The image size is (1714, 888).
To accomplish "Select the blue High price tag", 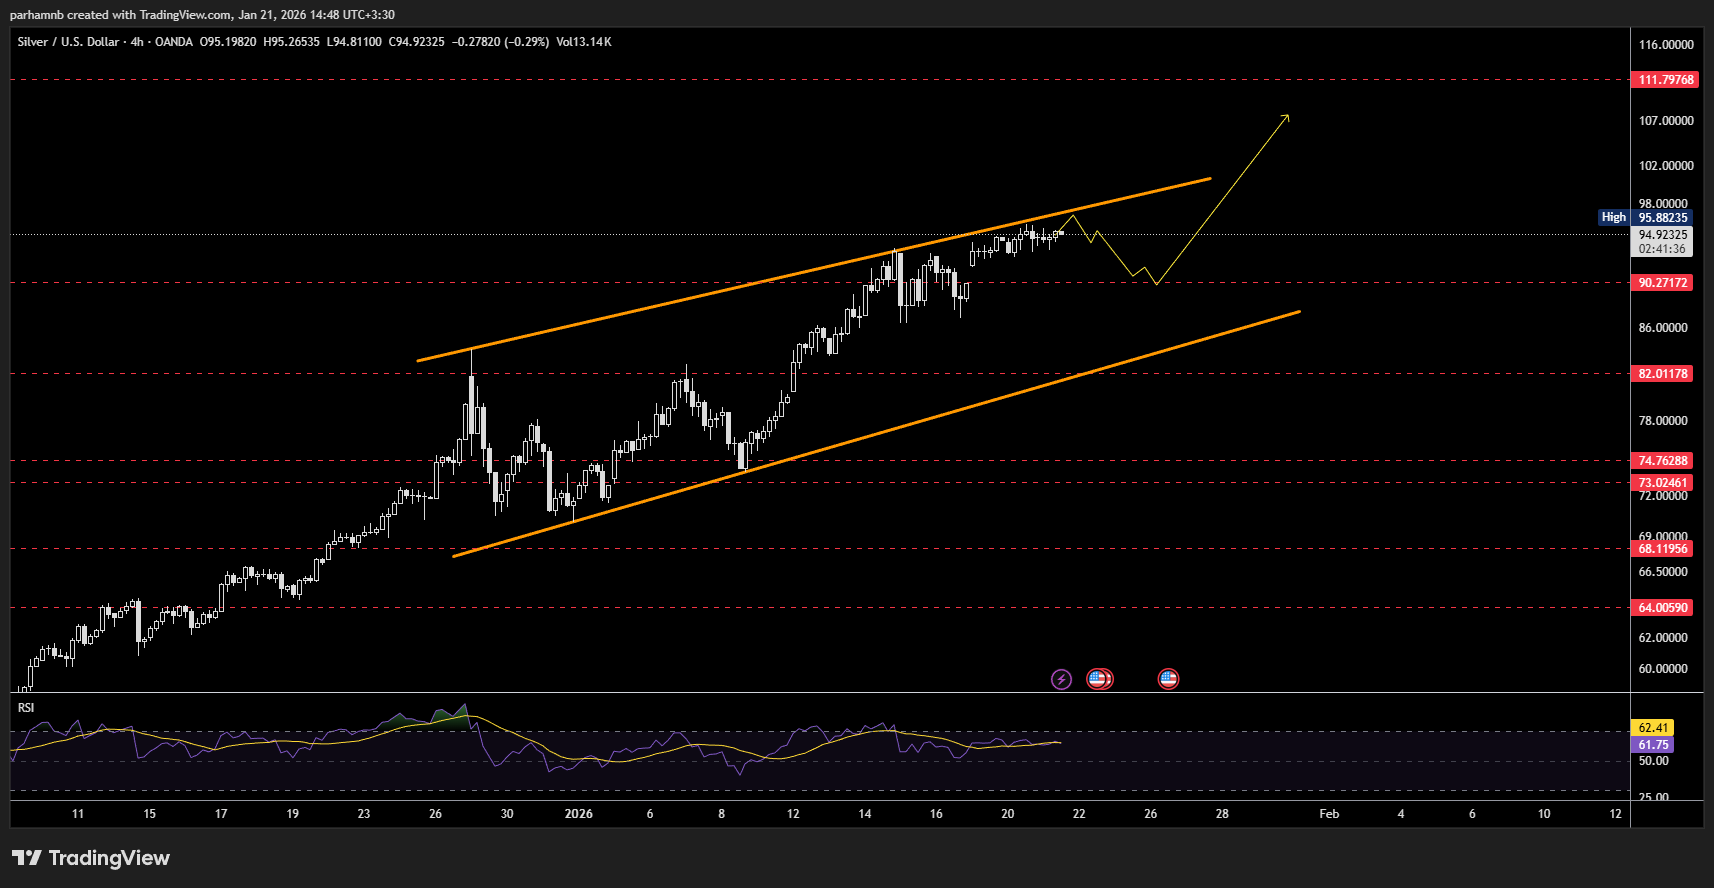I will (1613, 217).
